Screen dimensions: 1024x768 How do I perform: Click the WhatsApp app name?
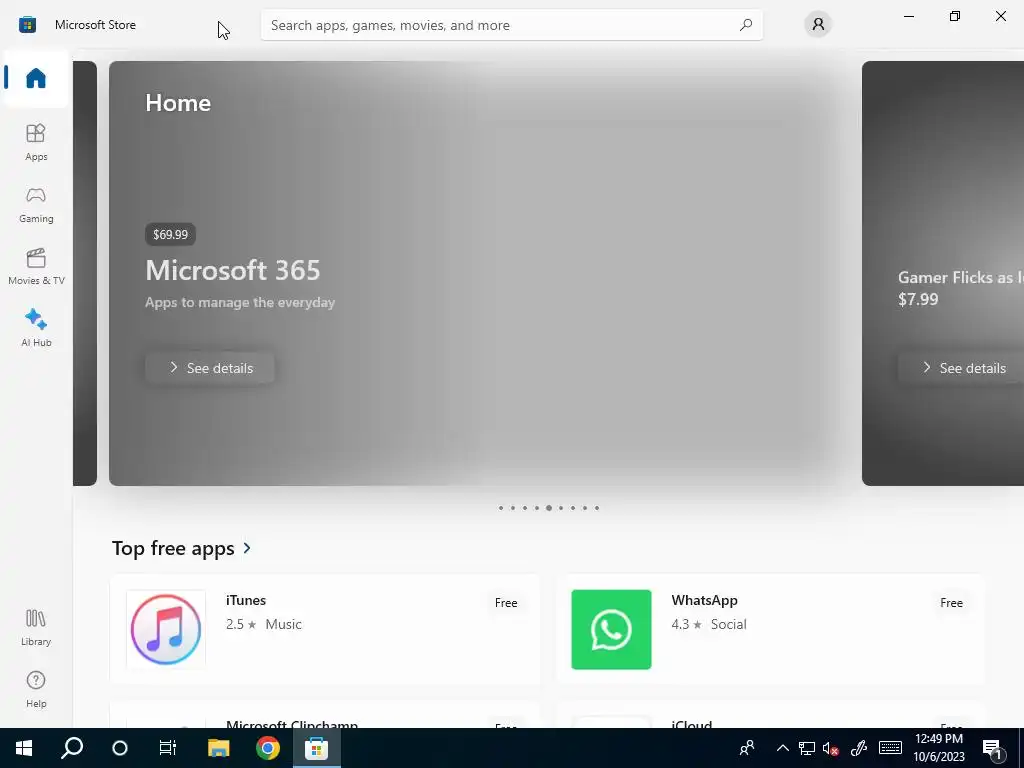point(704,600)
